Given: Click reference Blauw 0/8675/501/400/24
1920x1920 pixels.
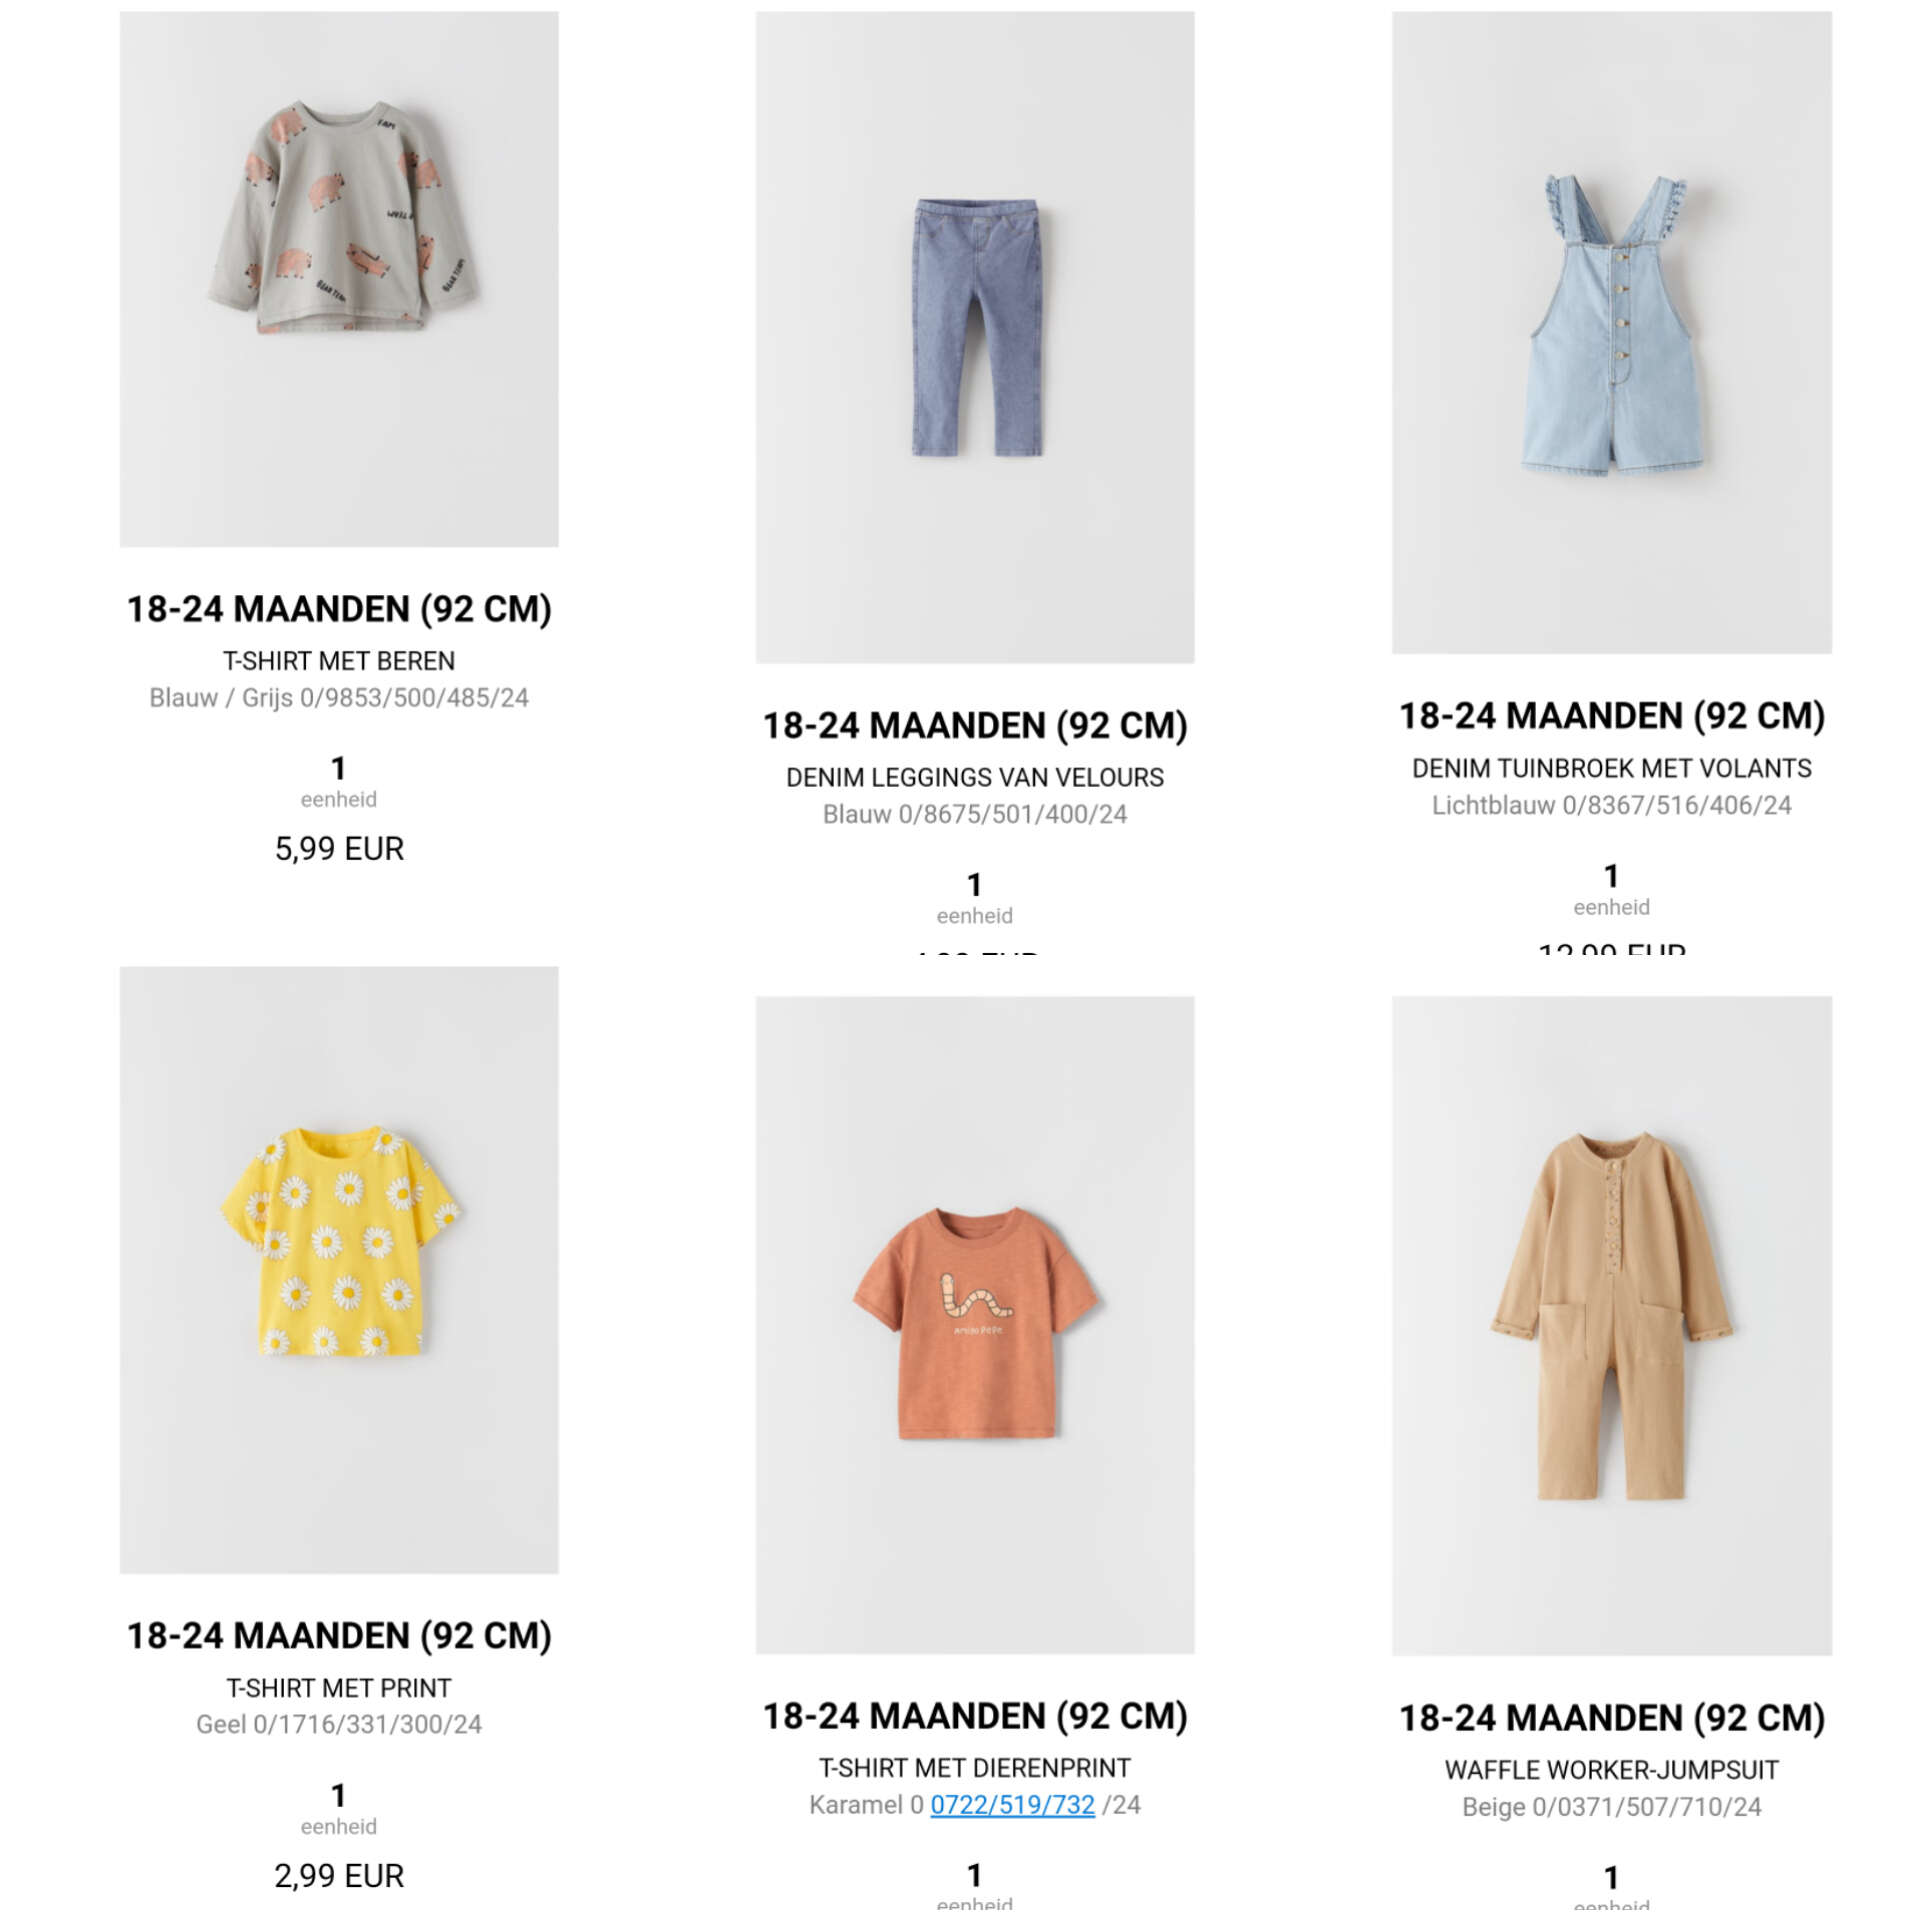Looking at the screenshot, I should pyautogui.click(x=974, y=814).
